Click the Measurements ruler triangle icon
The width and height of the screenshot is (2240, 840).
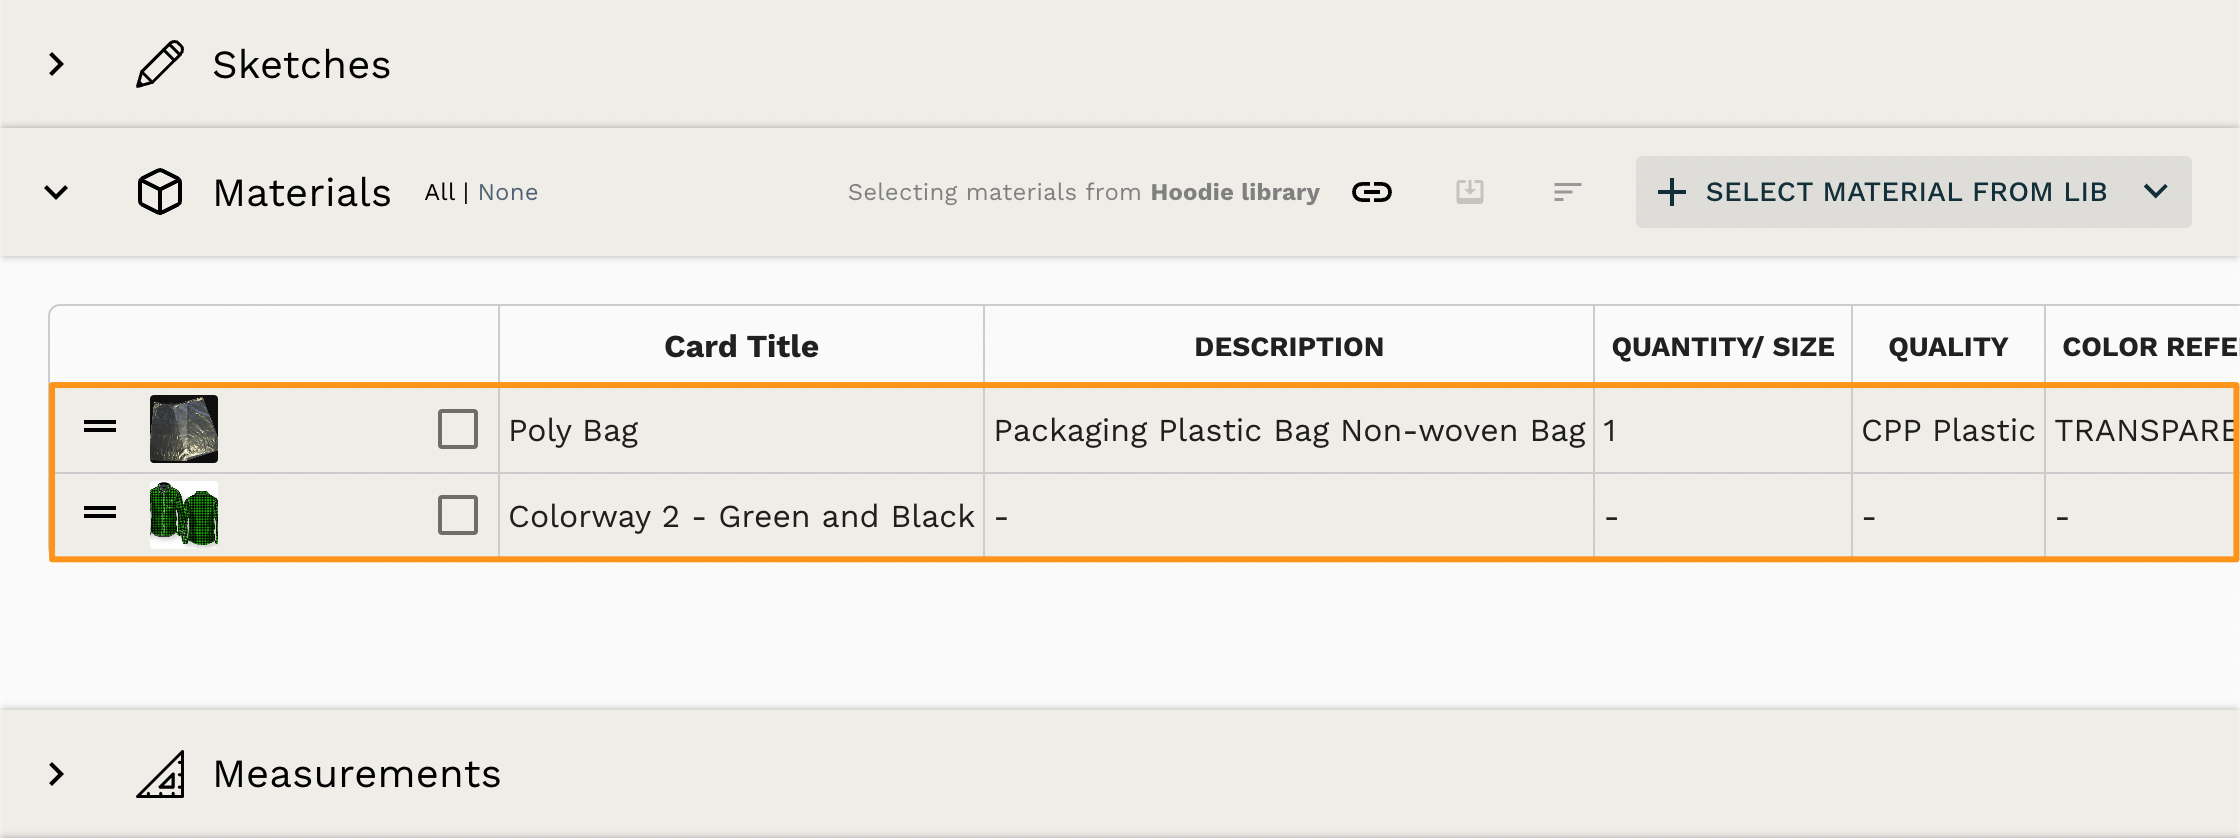[x=160, y=774]
